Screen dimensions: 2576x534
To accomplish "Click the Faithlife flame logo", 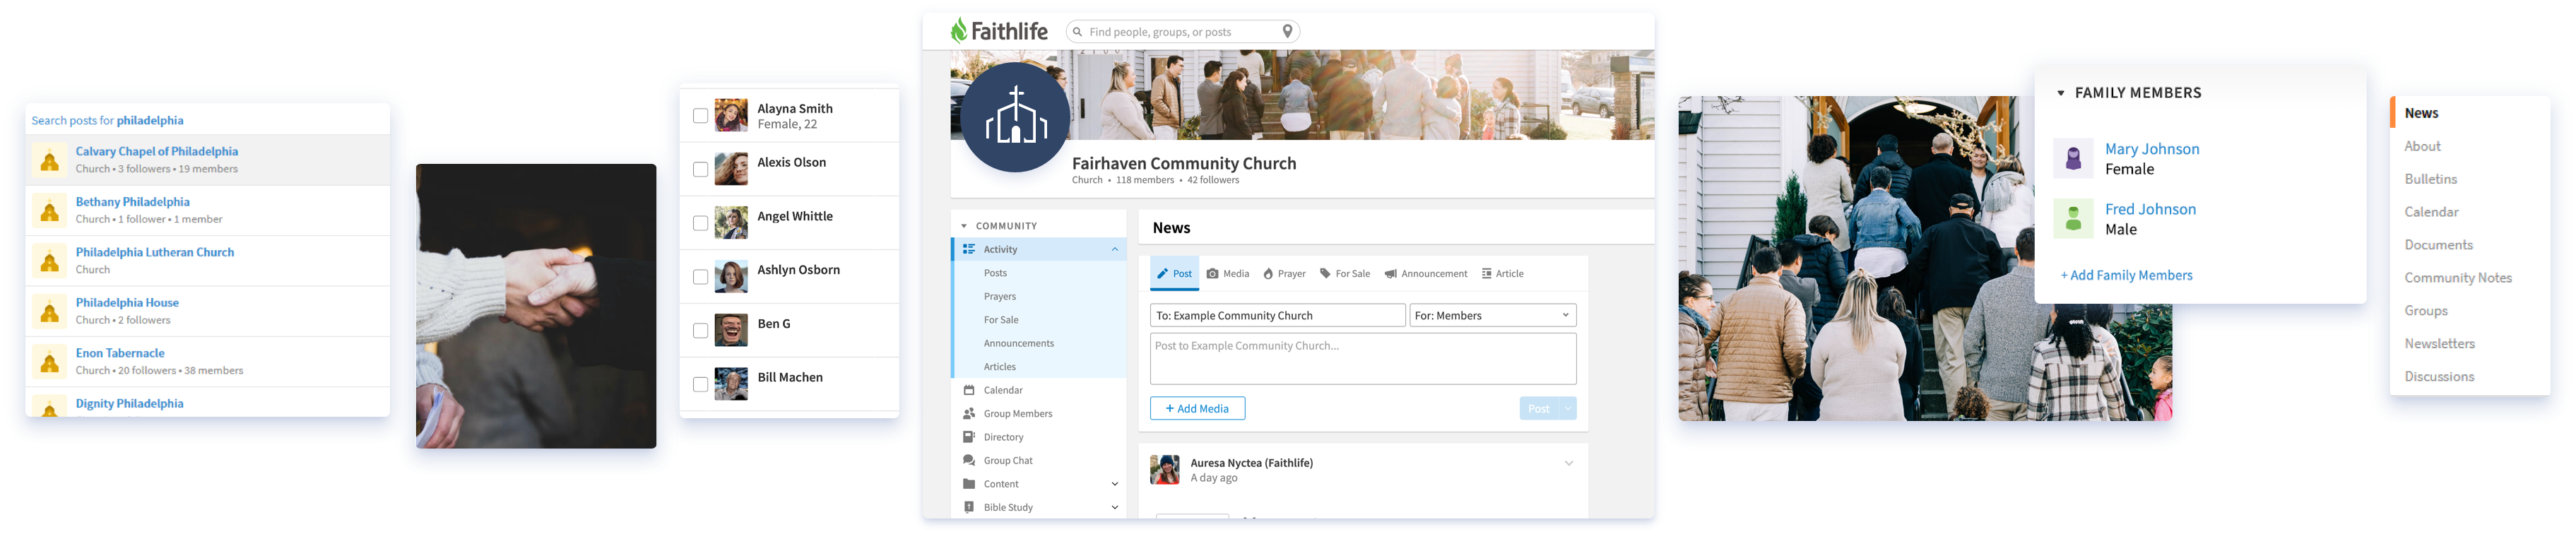I will click(x=958, y=30).
